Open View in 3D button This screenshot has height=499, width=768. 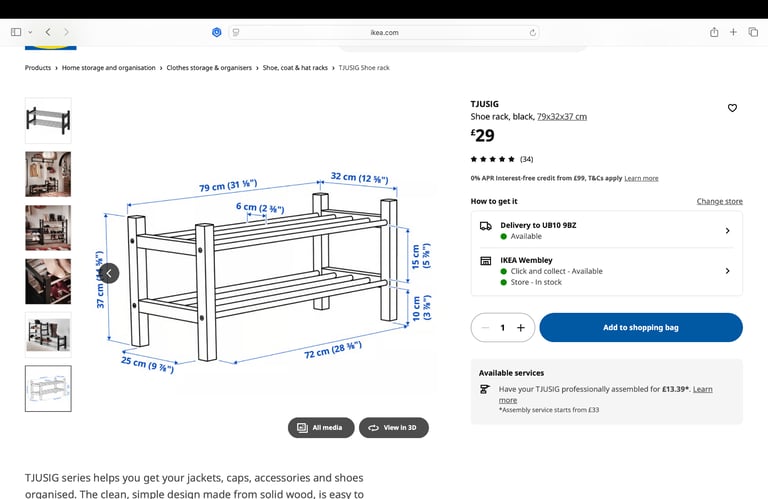click(x=394, y=428)
